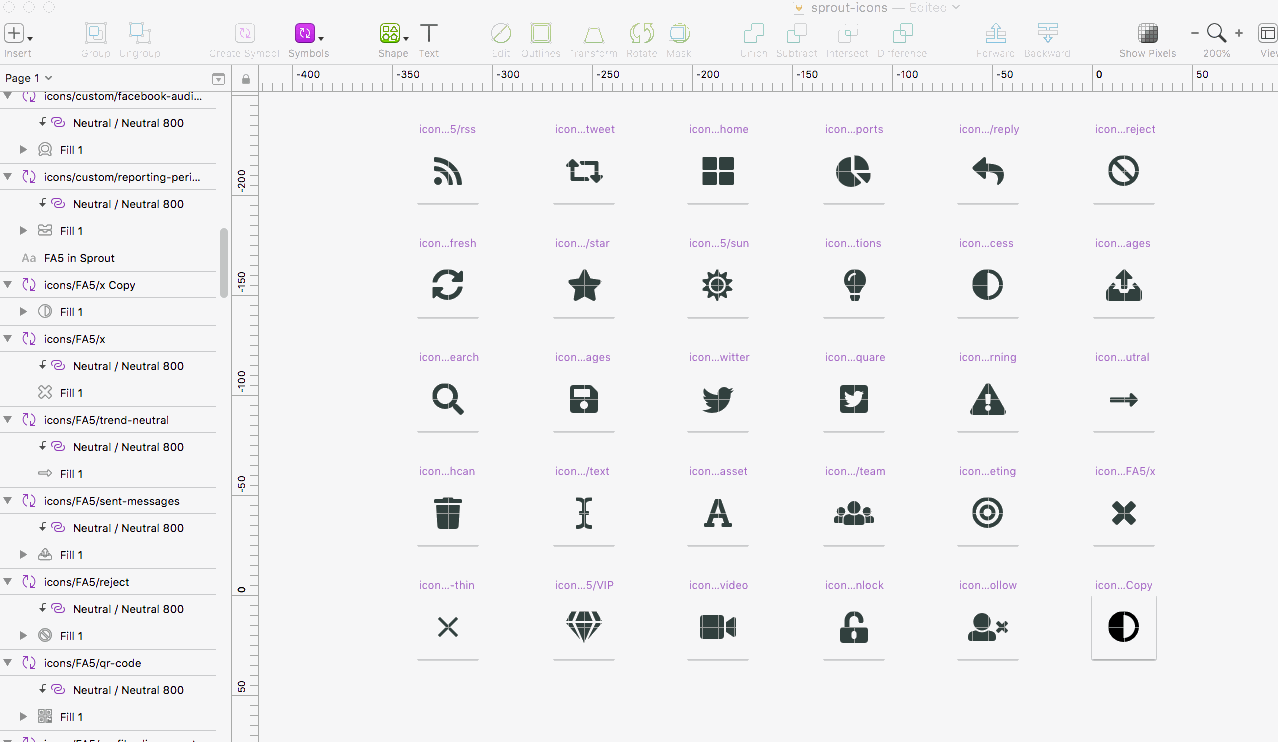Image resolution: width=1278 pixels, height=742 pixels.
Task: Expand Fill 1 under icons/FA5/reject
Action: tap(24, 636)
